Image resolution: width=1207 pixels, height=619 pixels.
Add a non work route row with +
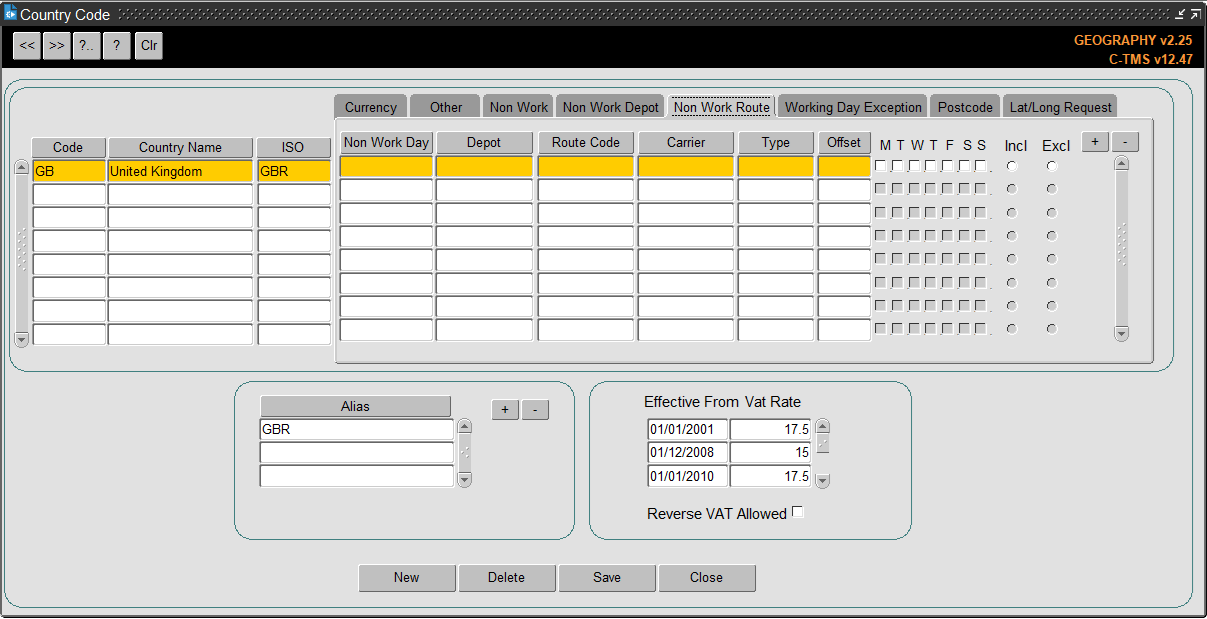pyautogui.click(x=1095, y=142)
